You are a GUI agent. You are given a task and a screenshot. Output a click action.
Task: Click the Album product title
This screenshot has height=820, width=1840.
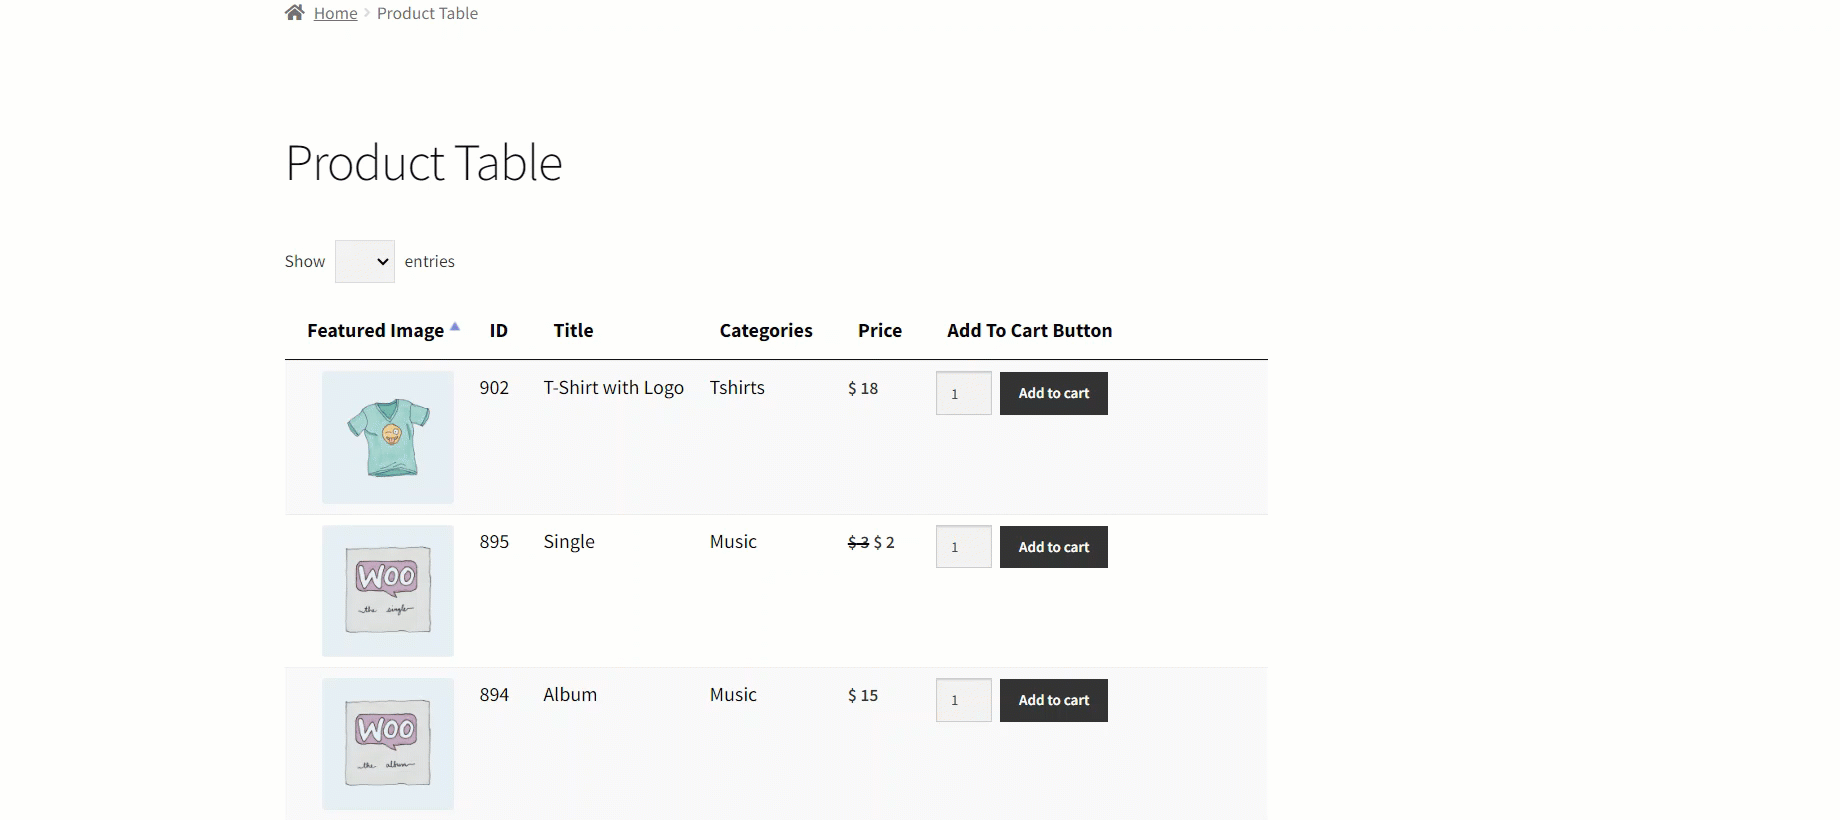[570, 695]
